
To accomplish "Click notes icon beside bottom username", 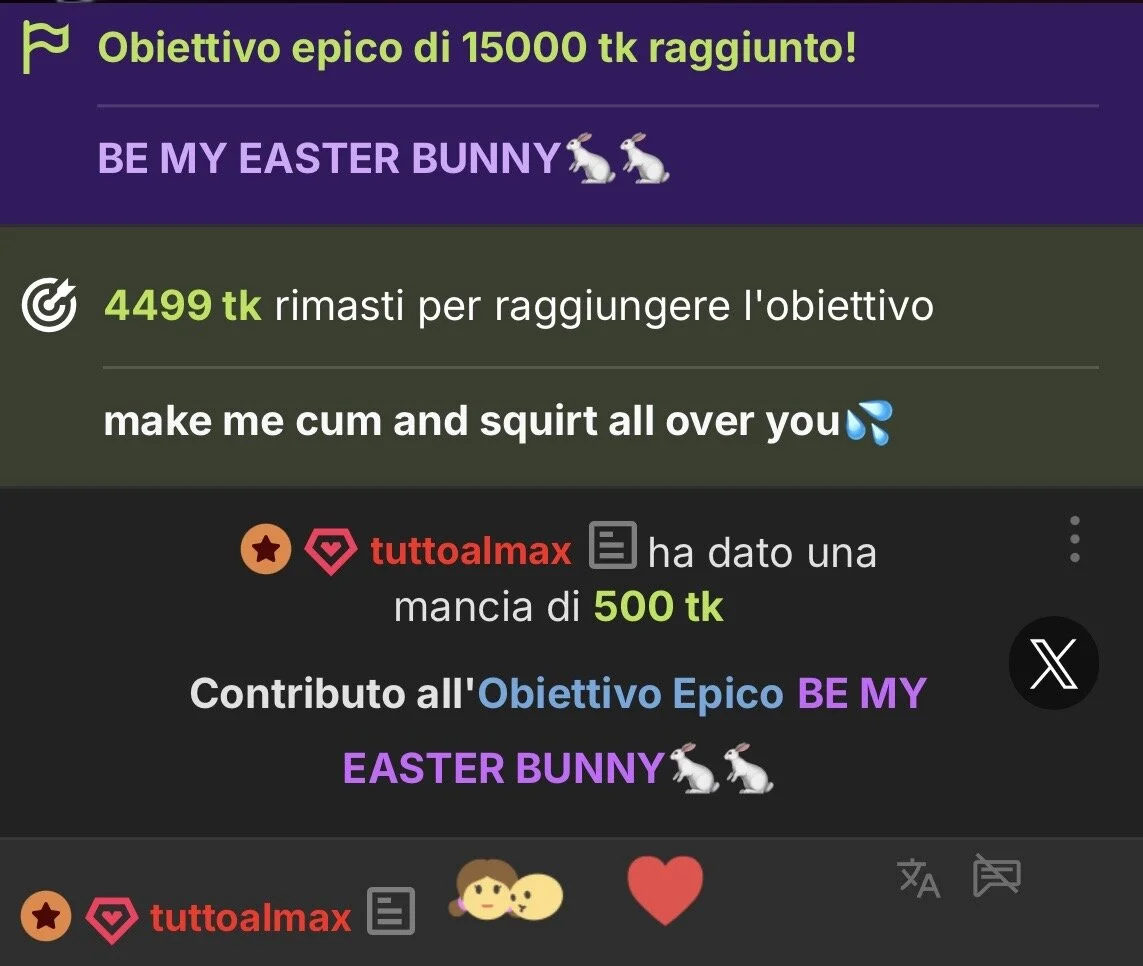I will 391,911.
